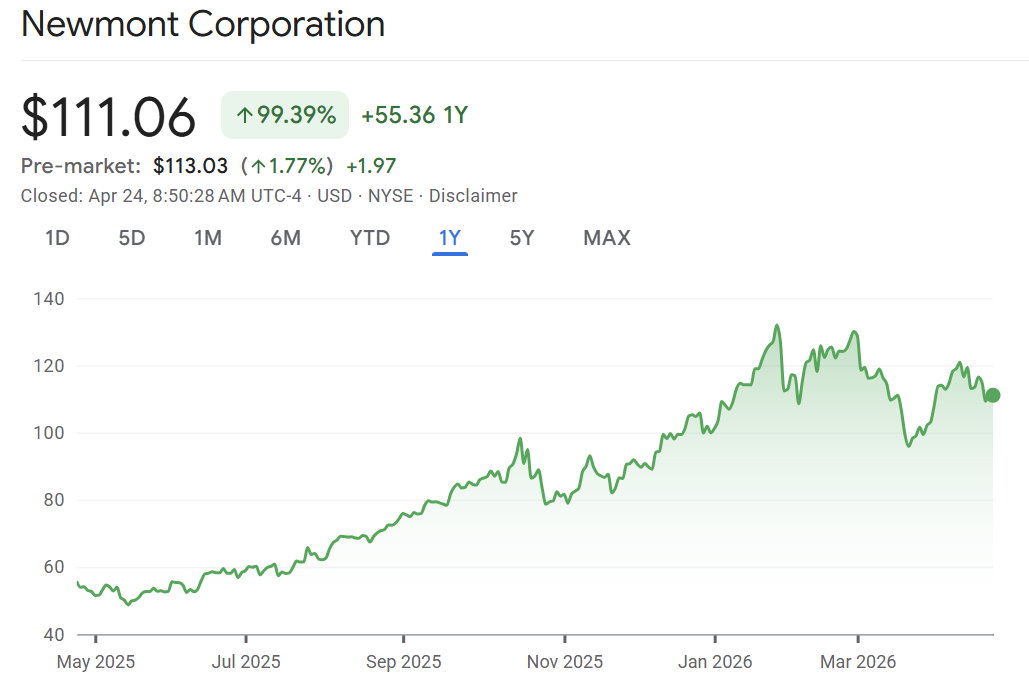This screenshot has width=1029, height=688.
Task: Click the May 2025 axis label
Action: point(96,661)
